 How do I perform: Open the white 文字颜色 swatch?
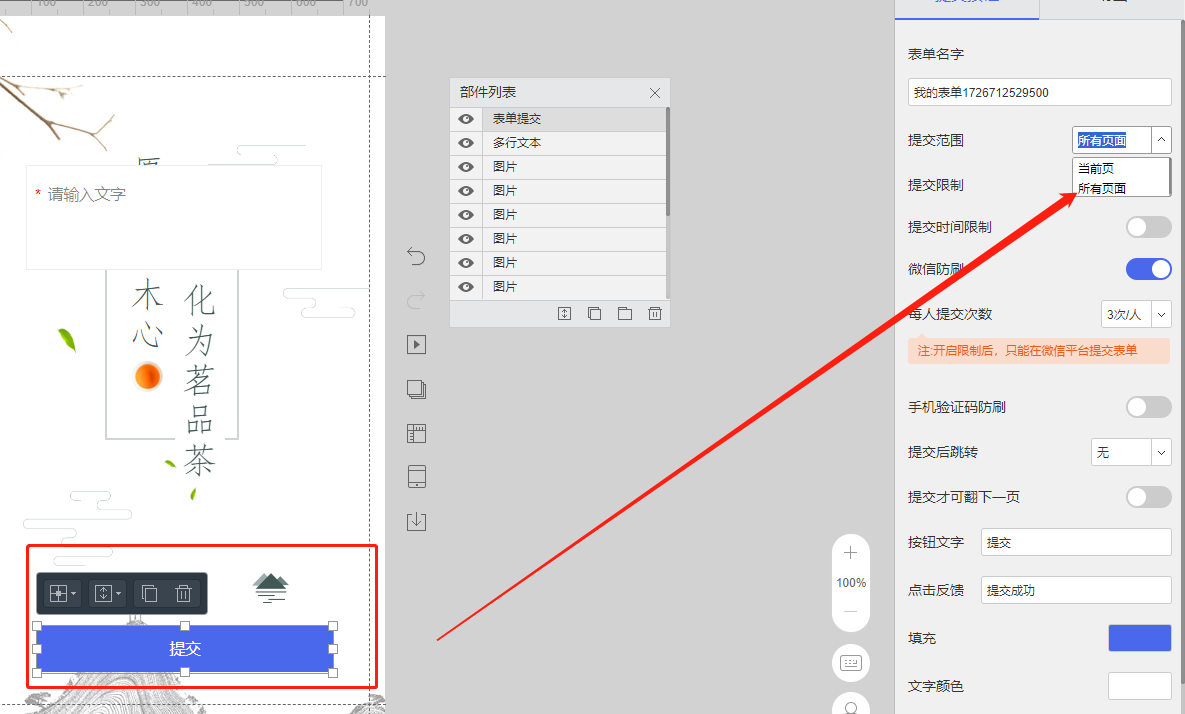point(1140,687)
